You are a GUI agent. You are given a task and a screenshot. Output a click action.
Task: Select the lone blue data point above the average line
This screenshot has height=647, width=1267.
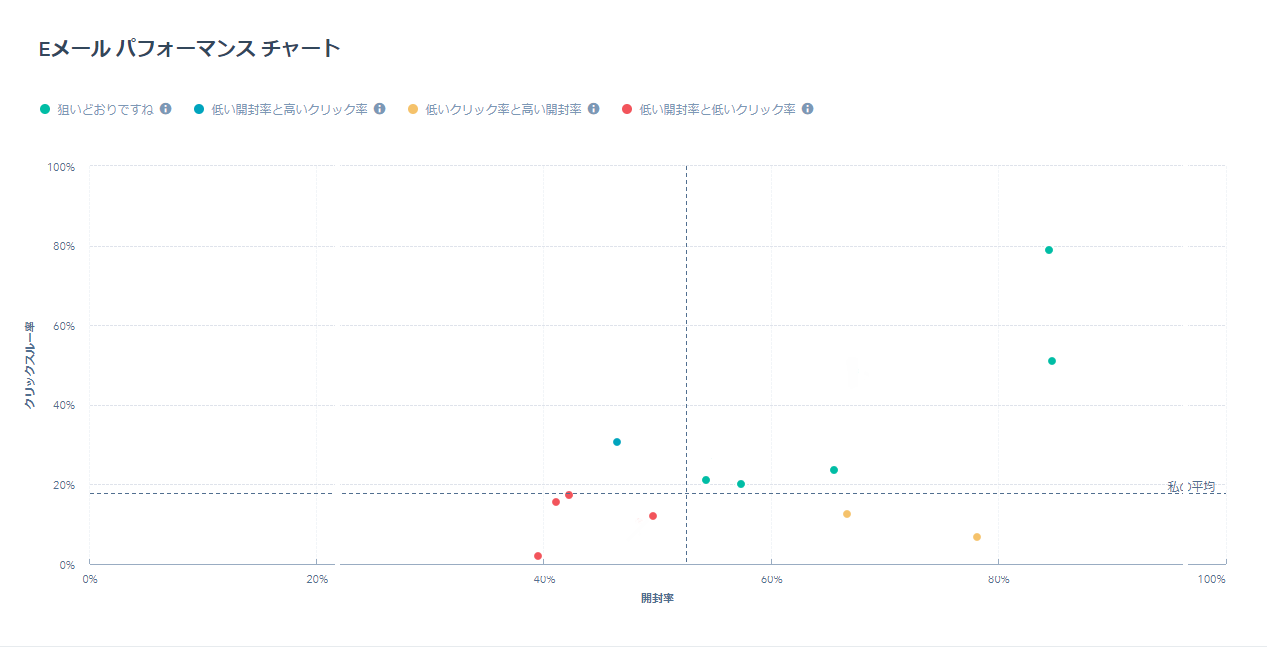point(615,440)
